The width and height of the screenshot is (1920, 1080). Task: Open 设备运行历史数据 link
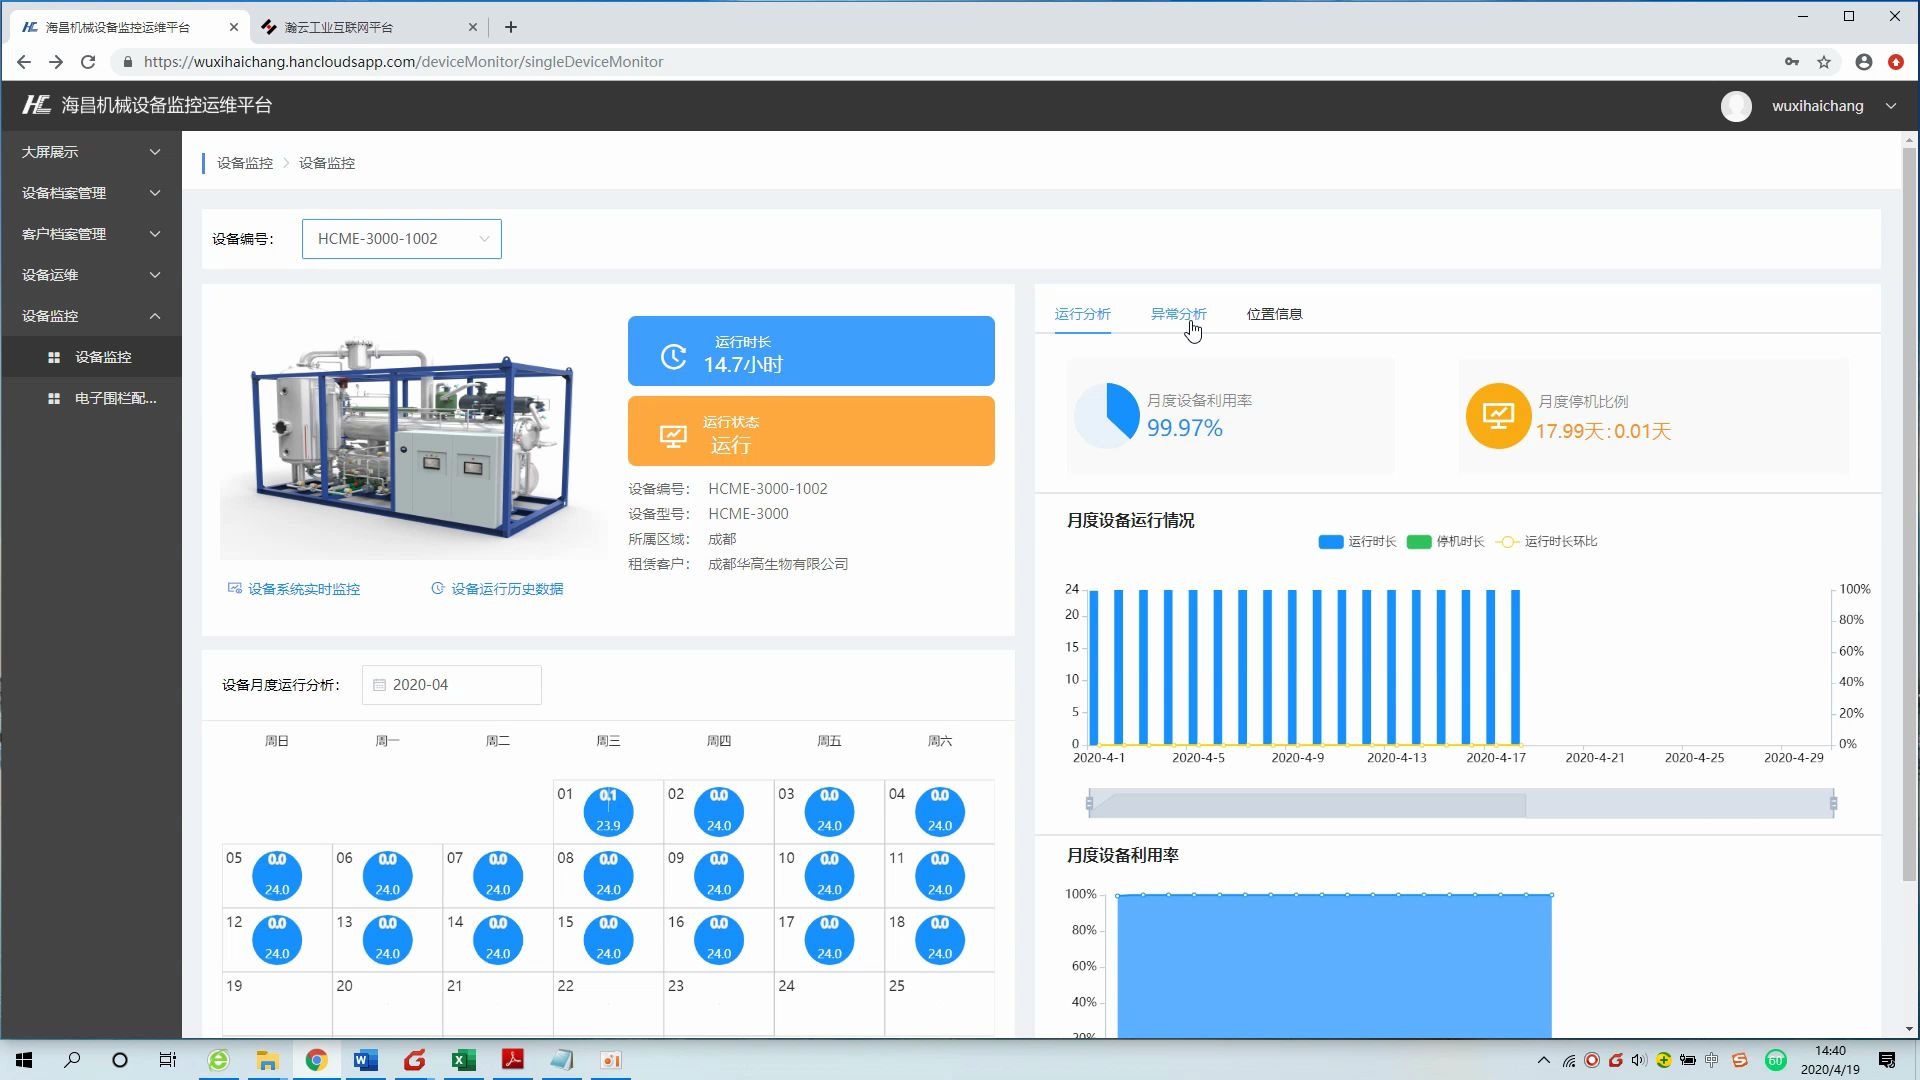click(x=497, y=589)
